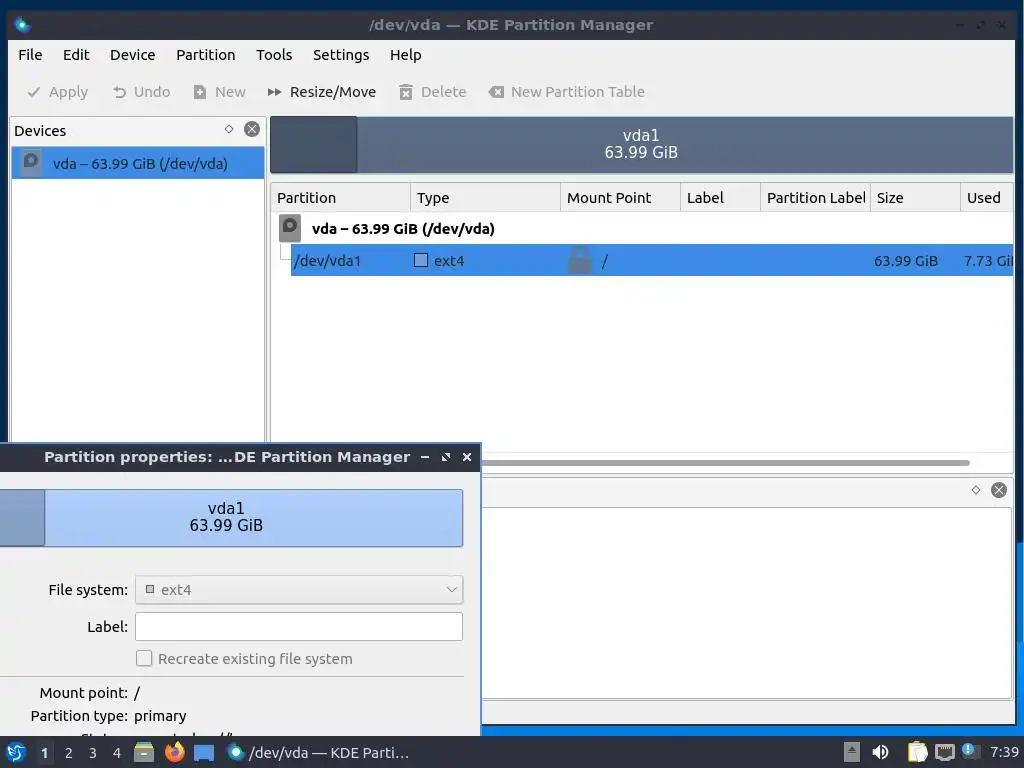Click the horizontal scrollbar of partition table

pyautogui.click(x=725, y=463)
